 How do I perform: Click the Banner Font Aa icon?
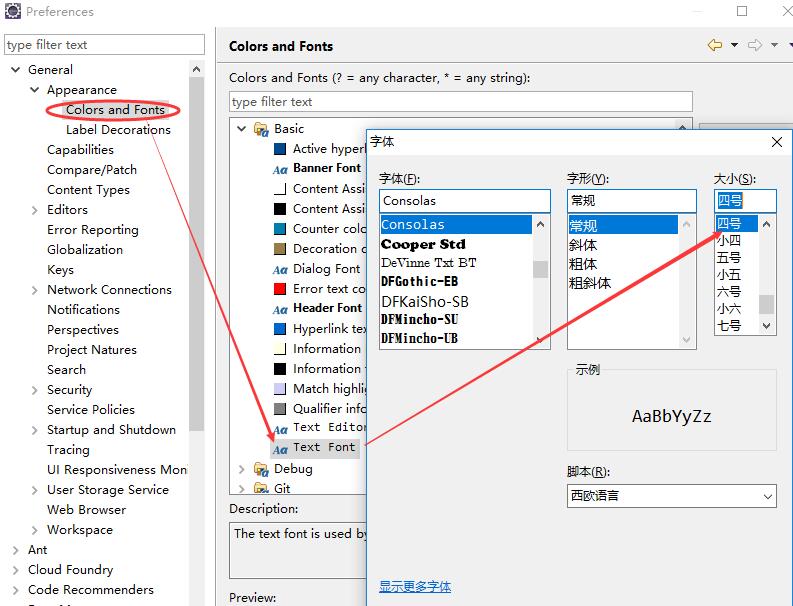(x=280, y=169)
